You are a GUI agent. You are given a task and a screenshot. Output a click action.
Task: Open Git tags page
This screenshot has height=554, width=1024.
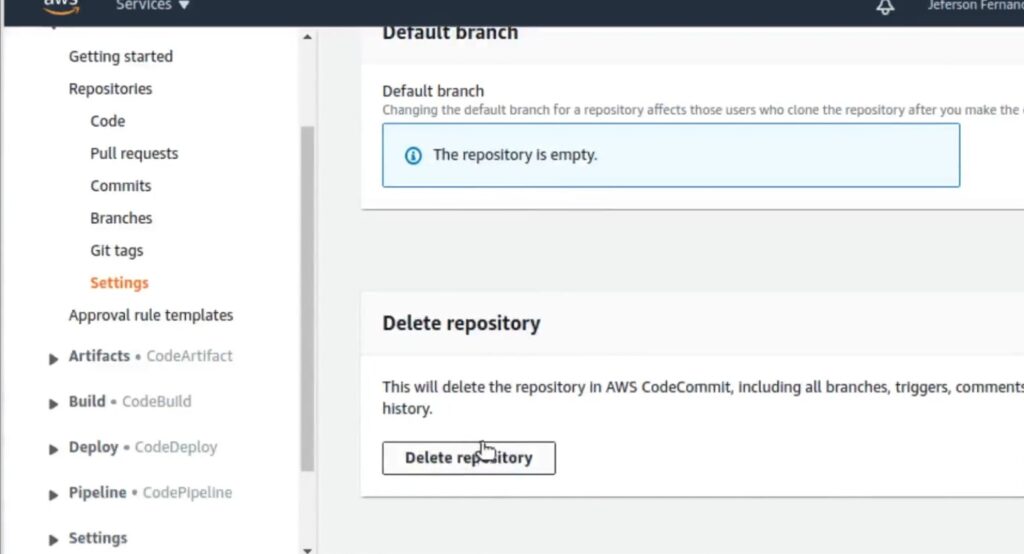click(116, 251)
